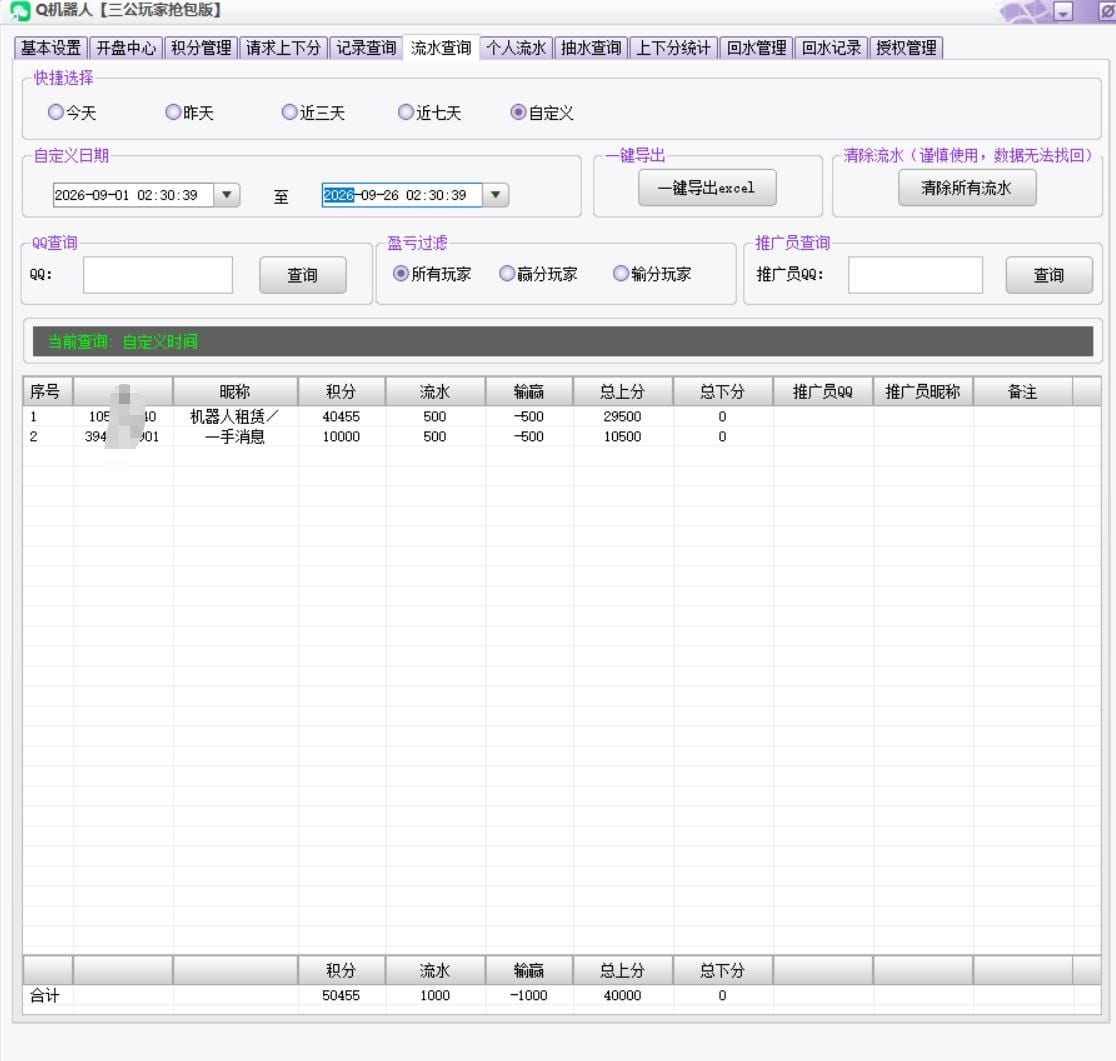Open the 积分管理 tab
Screen dimensions: 1116x1061
(x=201, y=48)
